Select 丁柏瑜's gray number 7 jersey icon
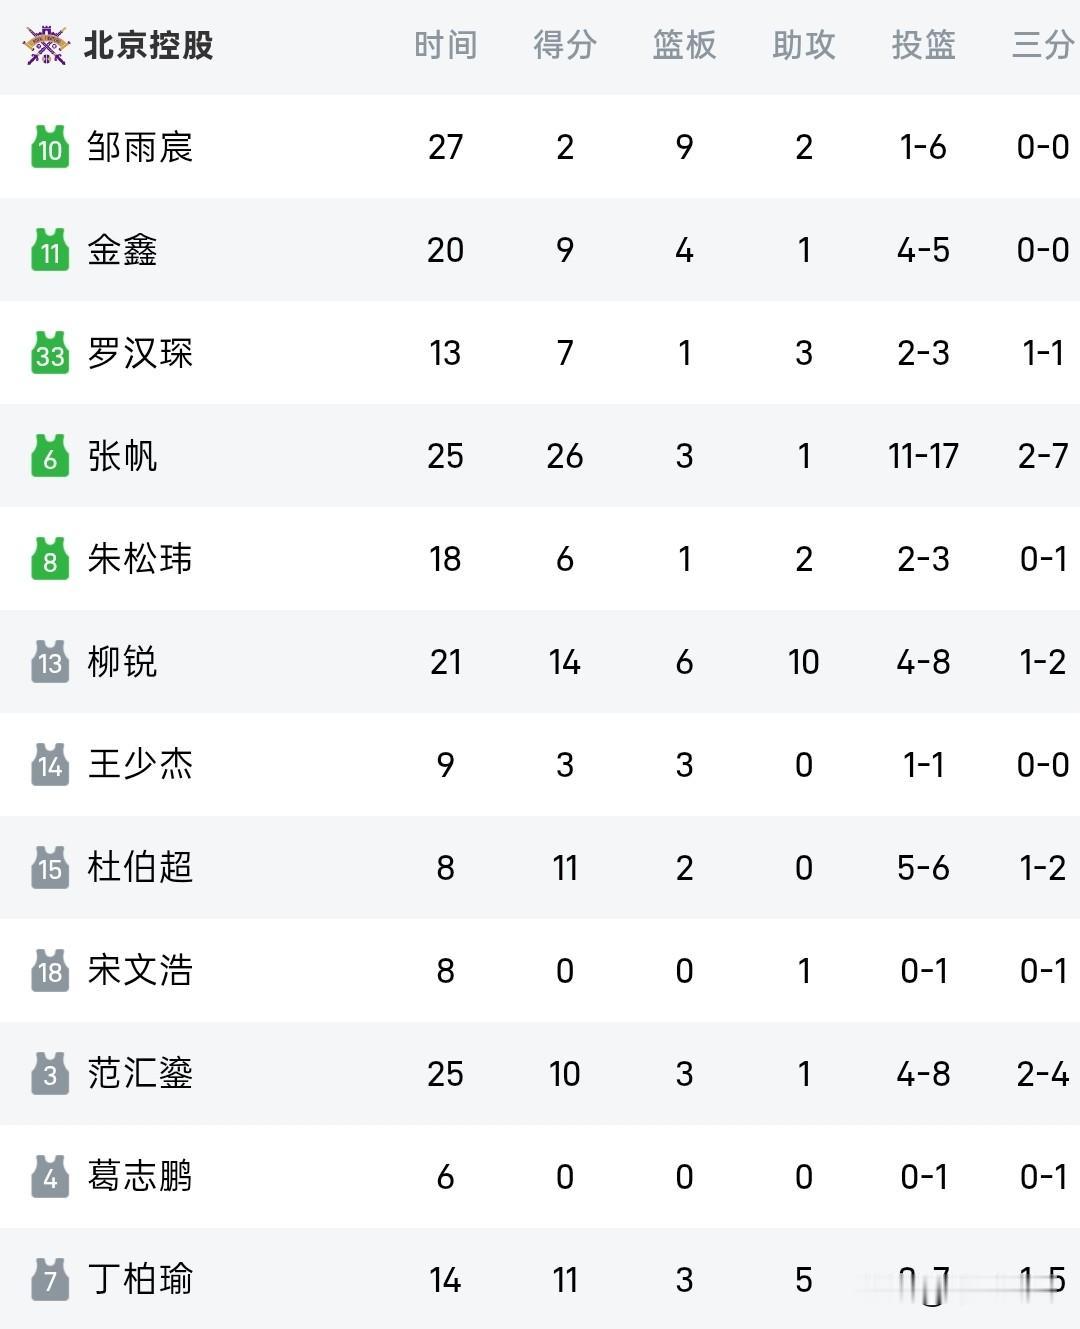The image size is (1080, 1329). point(50,1280)
